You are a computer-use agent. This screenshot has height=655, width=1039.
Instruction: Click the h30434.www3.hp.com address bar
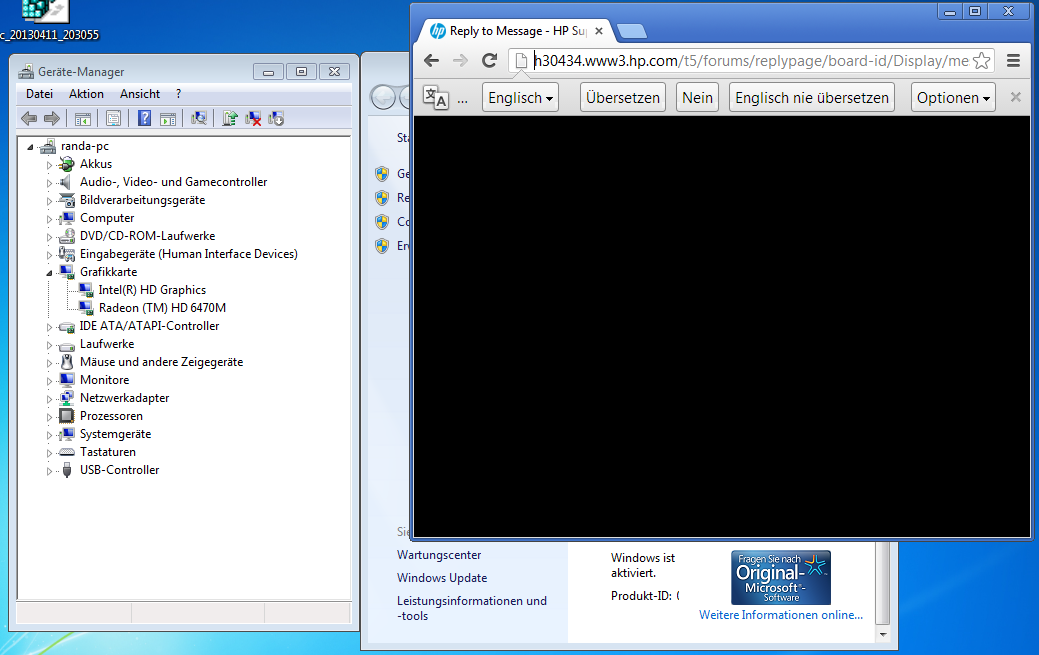click(x=751, y=61)
